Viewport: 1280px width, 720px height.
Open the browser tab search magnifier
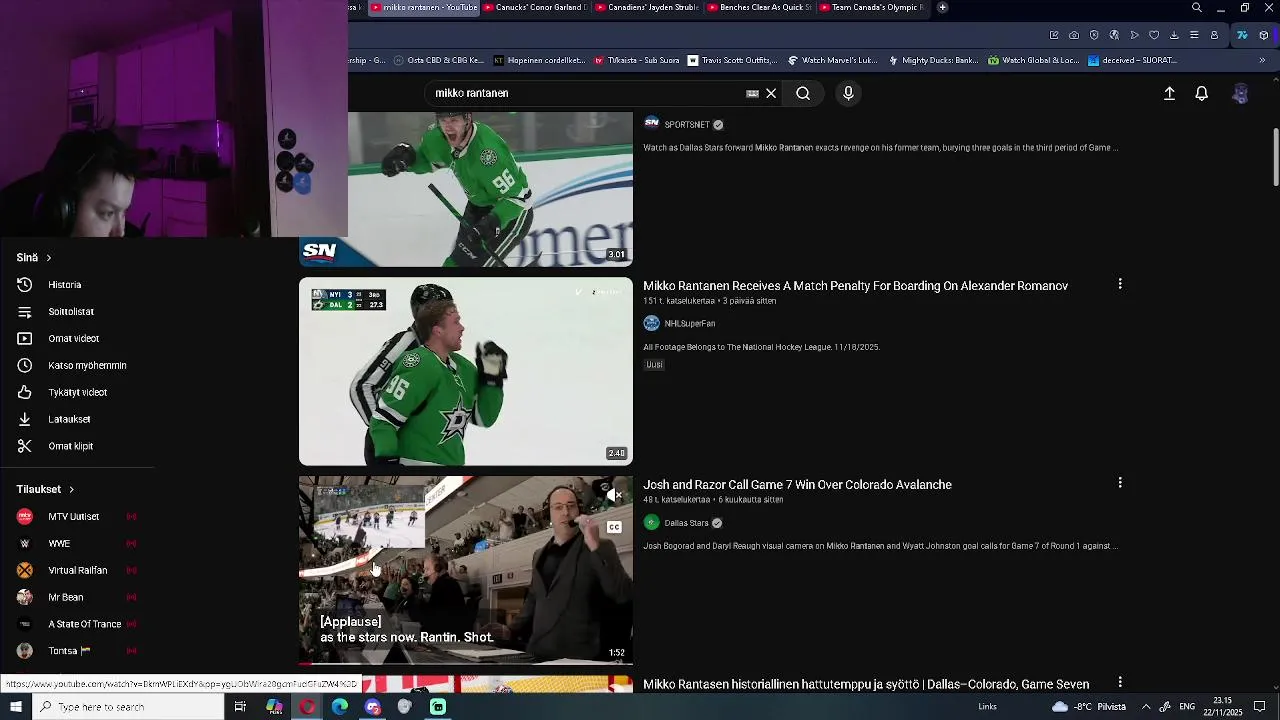pyautogui.click(x=1197, y=8)
